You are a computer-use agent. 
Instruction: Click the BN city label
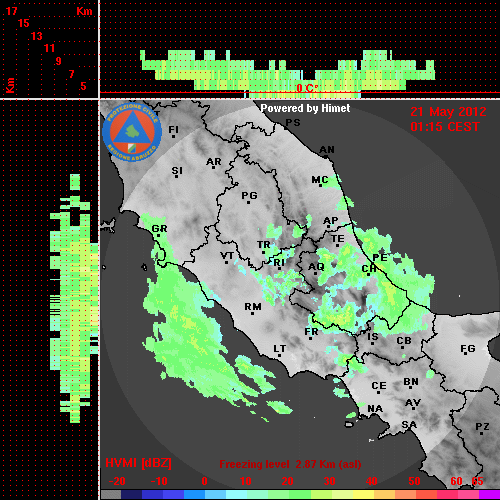click(411, 382)
